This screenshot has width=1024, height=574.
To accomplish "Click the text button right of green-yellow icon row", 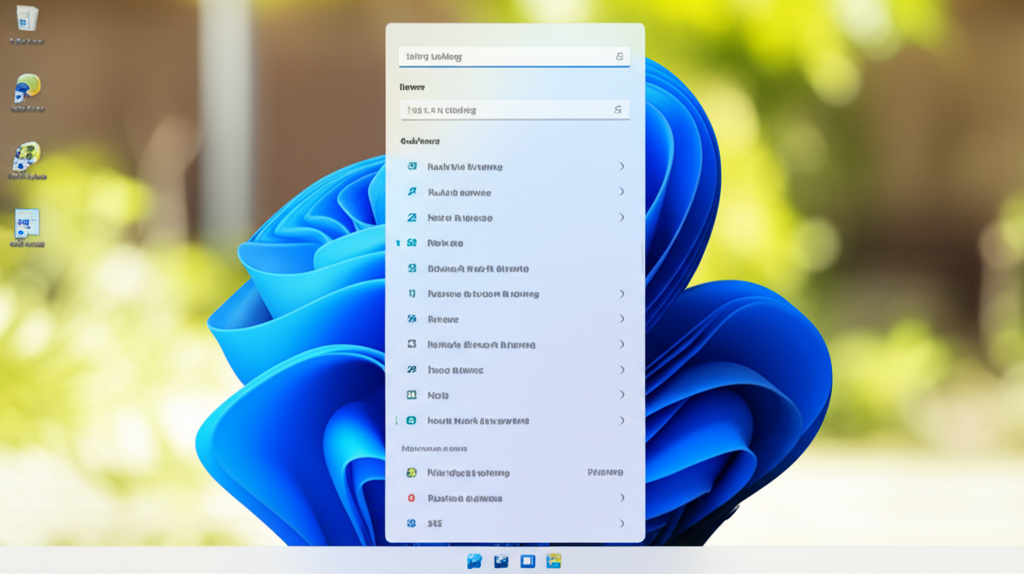I will 605,472.
